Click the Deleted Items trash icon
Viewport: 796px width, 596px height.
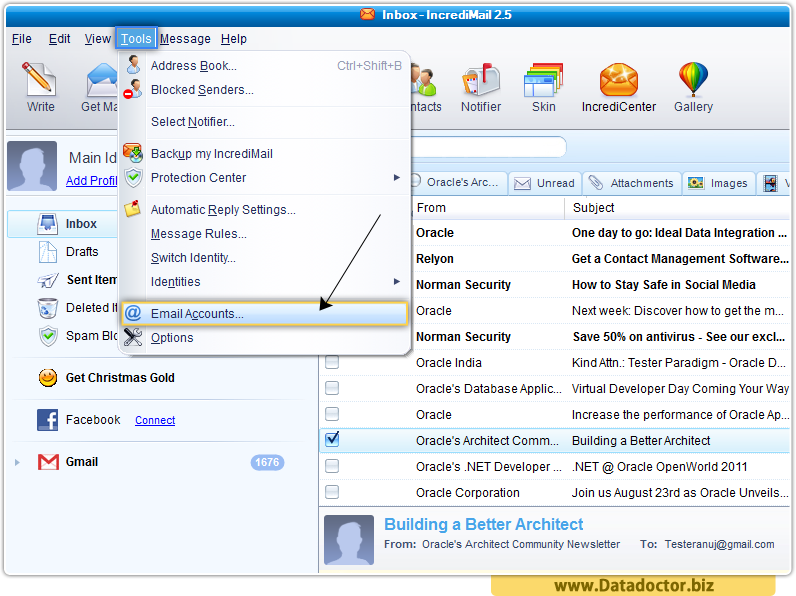click(48, 308)
